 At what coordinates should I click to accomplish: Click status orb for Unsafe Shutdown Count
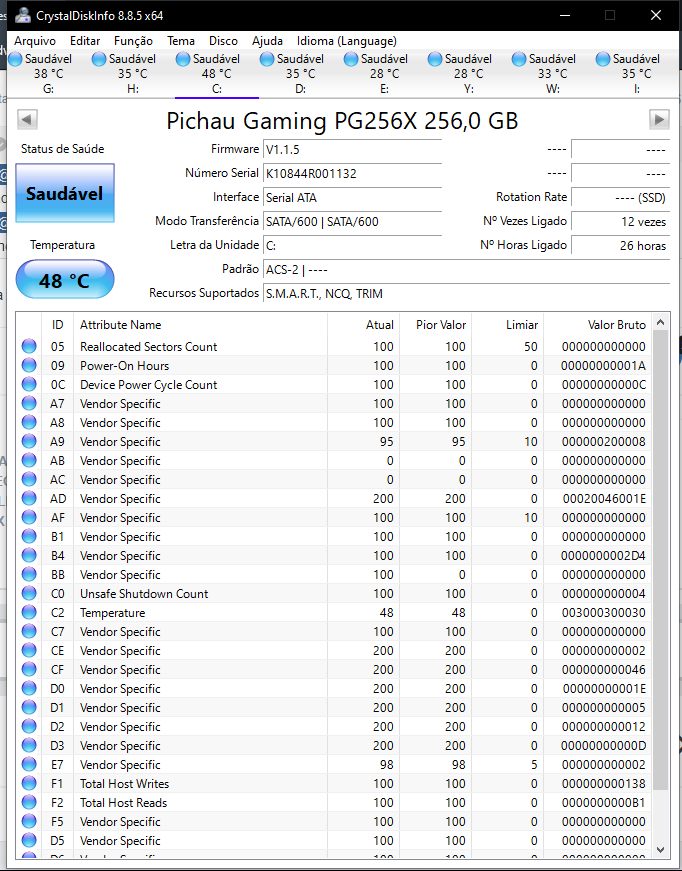29,594
